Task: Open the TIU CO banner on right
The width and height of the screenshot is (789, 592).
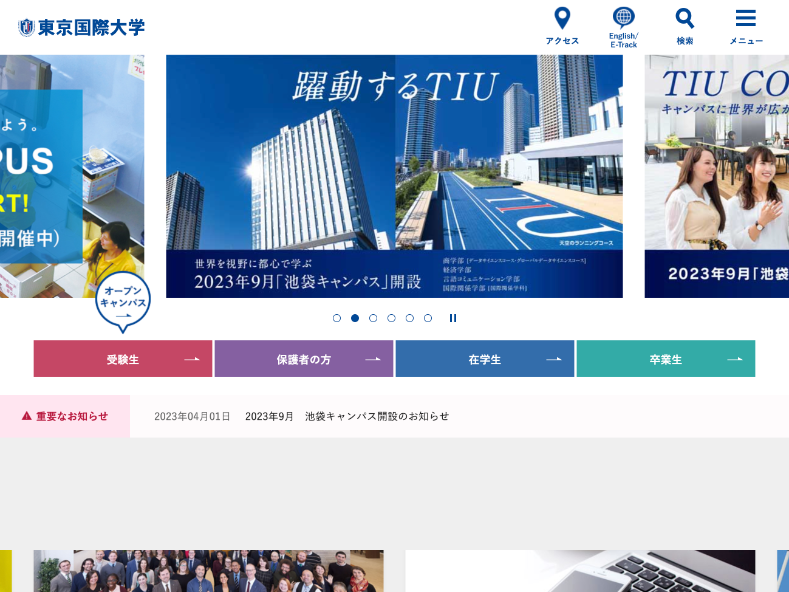Action: 717,176
